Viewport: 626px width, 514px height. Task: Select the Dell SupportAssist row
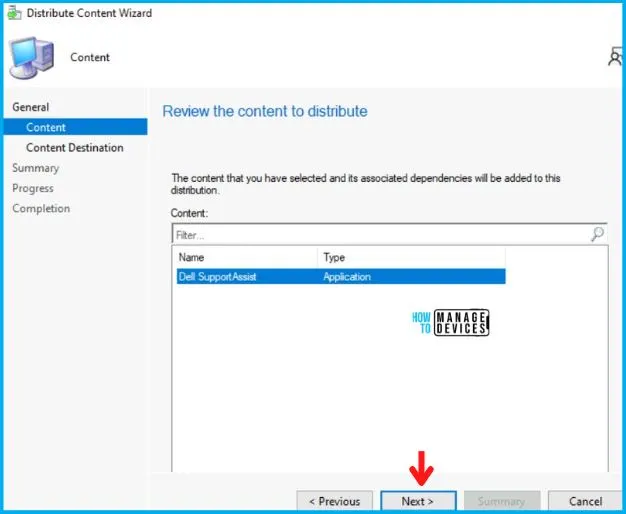pos(341,276)
